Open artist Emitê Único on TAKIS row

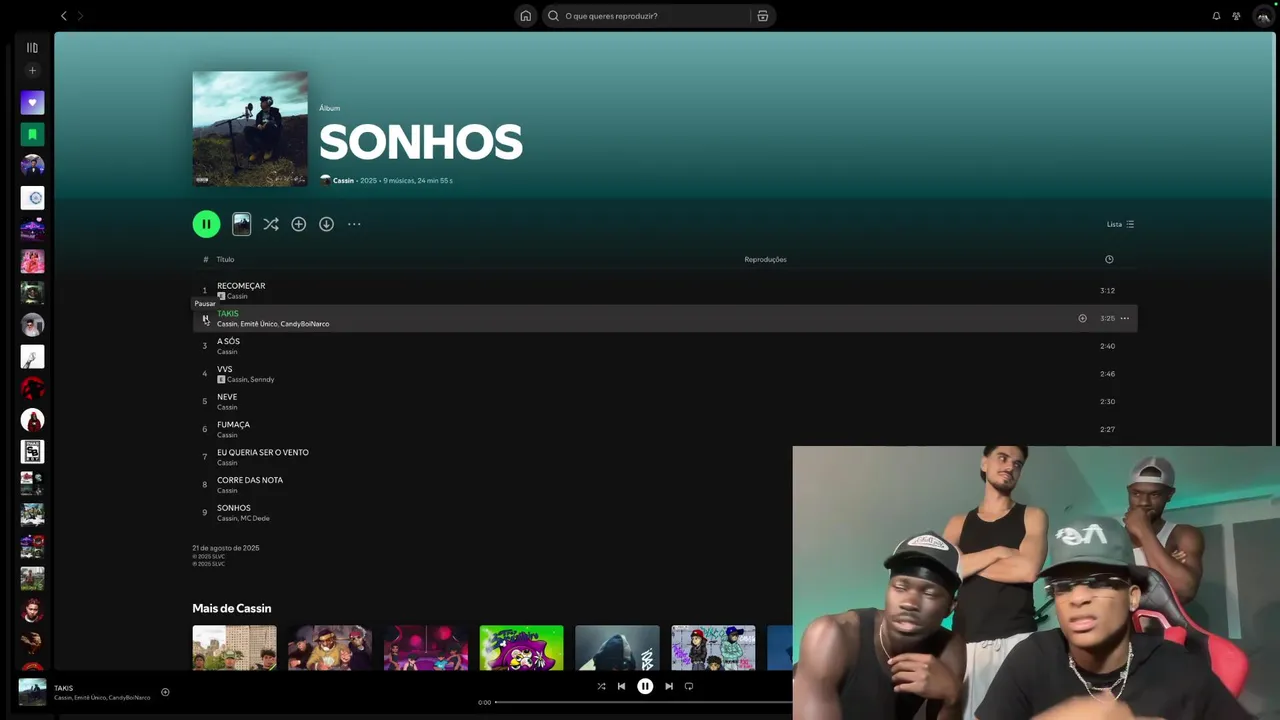click(258, 324)
